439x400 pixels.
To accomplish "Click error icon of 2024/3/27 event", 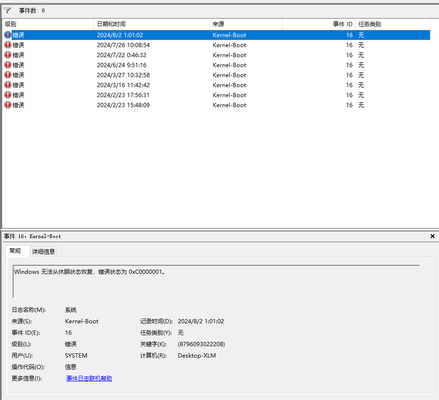I will click(8, 75).
